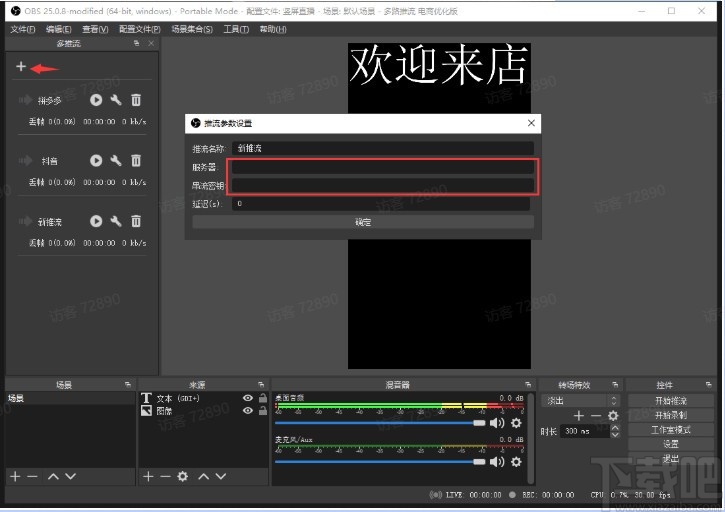Add a new multi-stream with the plus icon
Screen dimensions: 725x512
click(21, 67)
